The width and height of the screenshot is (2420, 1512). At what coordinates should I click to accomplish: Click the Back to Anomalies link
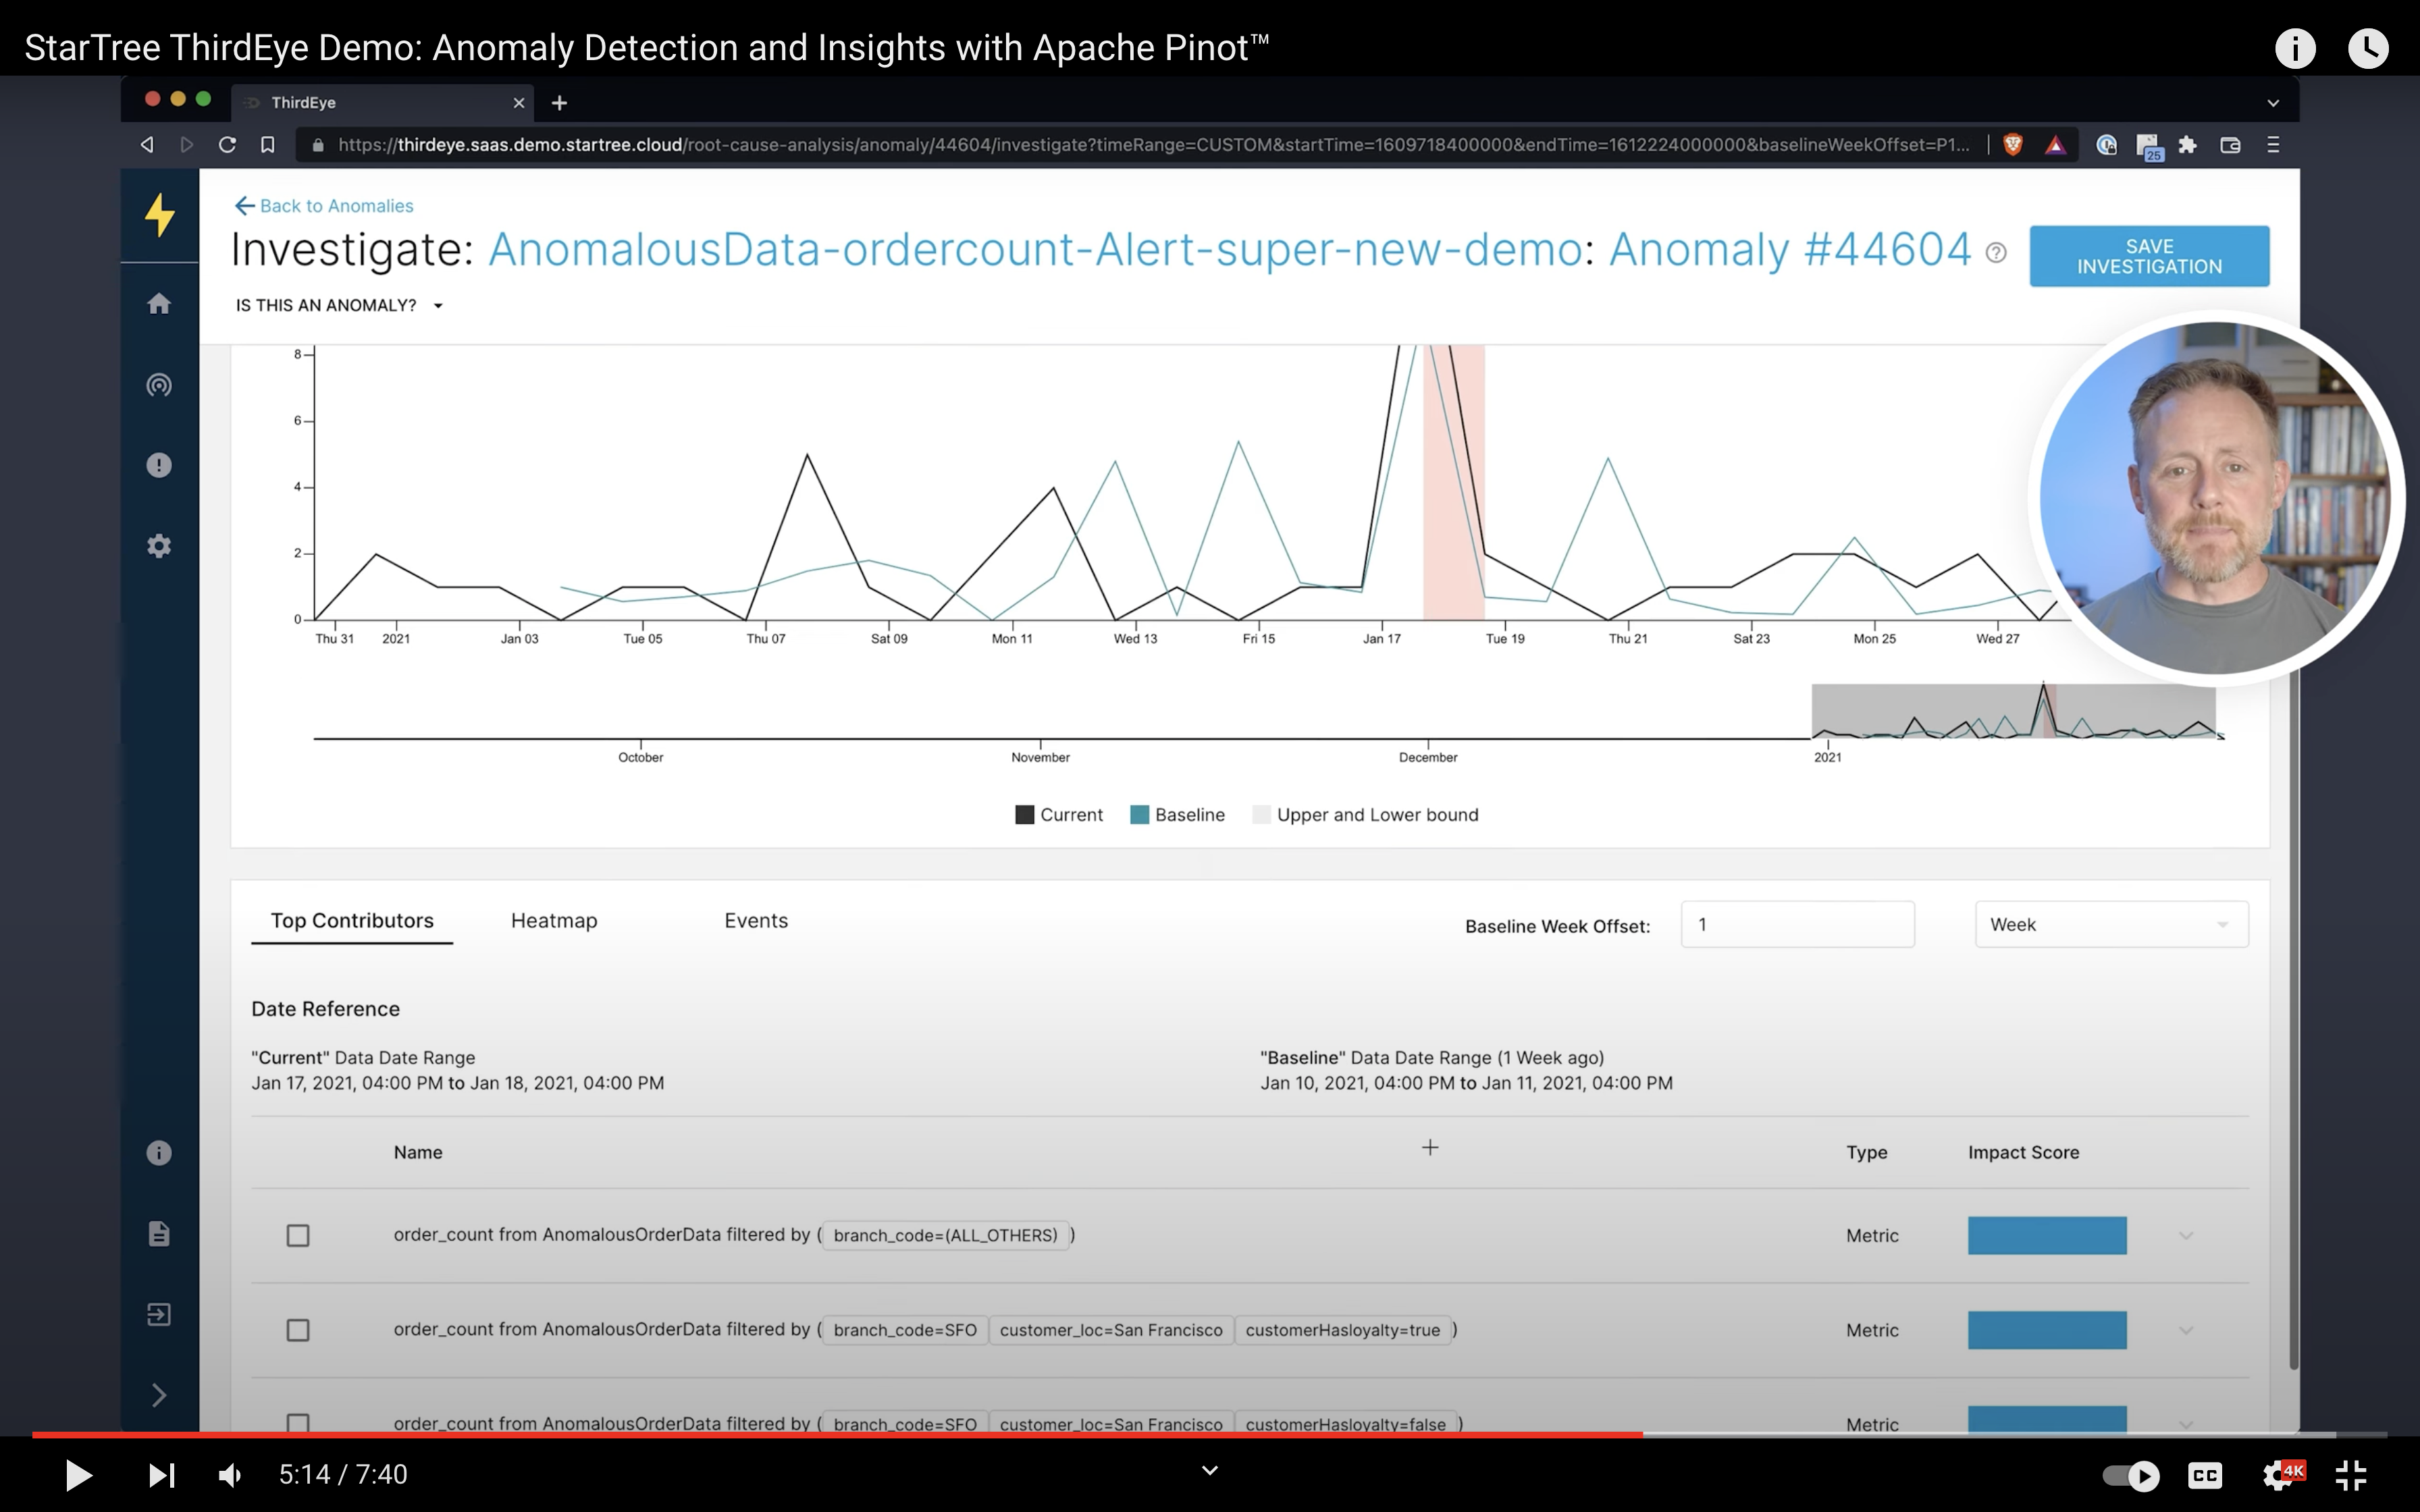click(324, 206)
